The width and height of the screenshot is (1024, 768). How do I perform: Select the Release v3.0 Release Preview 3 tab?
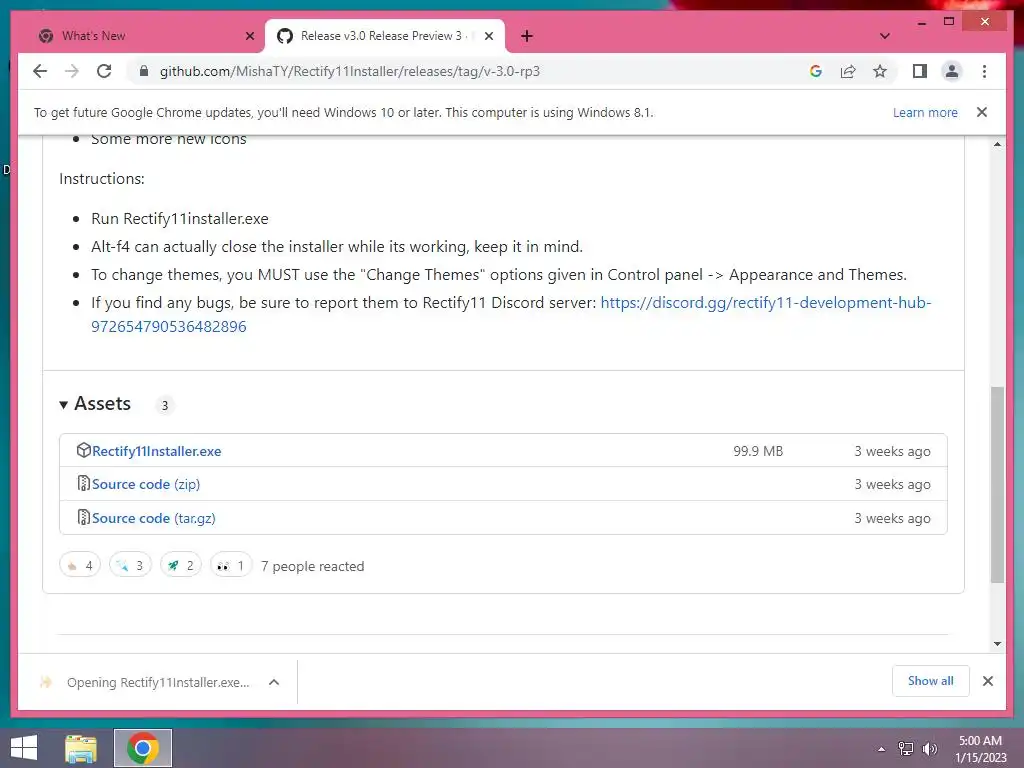coord(385,36)
